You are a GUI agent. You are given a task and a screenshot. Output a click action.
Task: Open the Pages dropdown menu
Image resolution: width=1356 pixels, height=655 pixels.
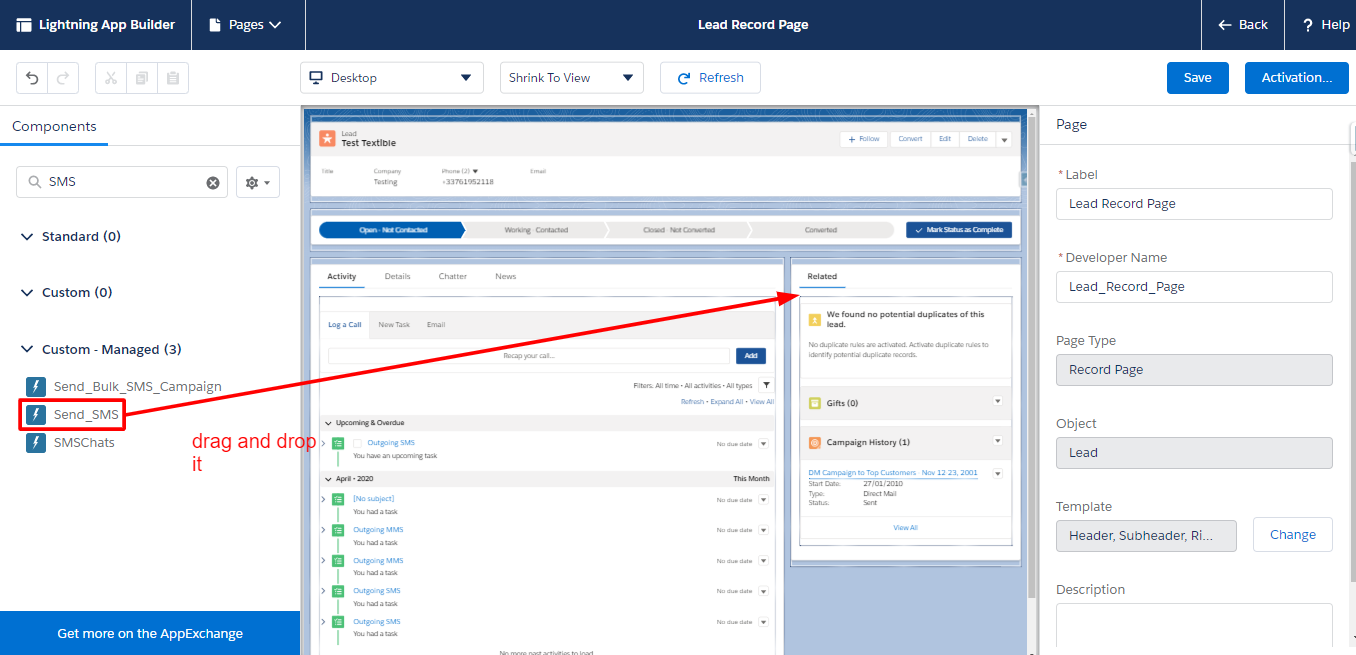pyautogui.click(x=245, y=25)
